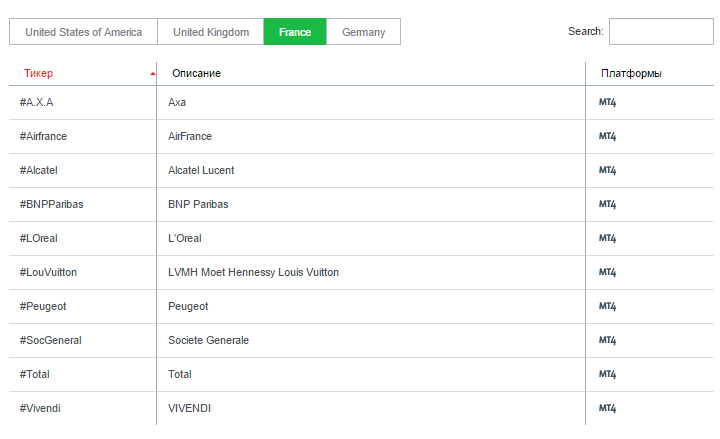The height and width of the screenshot is (439, 720).
Task: Sort by Тикер column header
Action: 39,73
